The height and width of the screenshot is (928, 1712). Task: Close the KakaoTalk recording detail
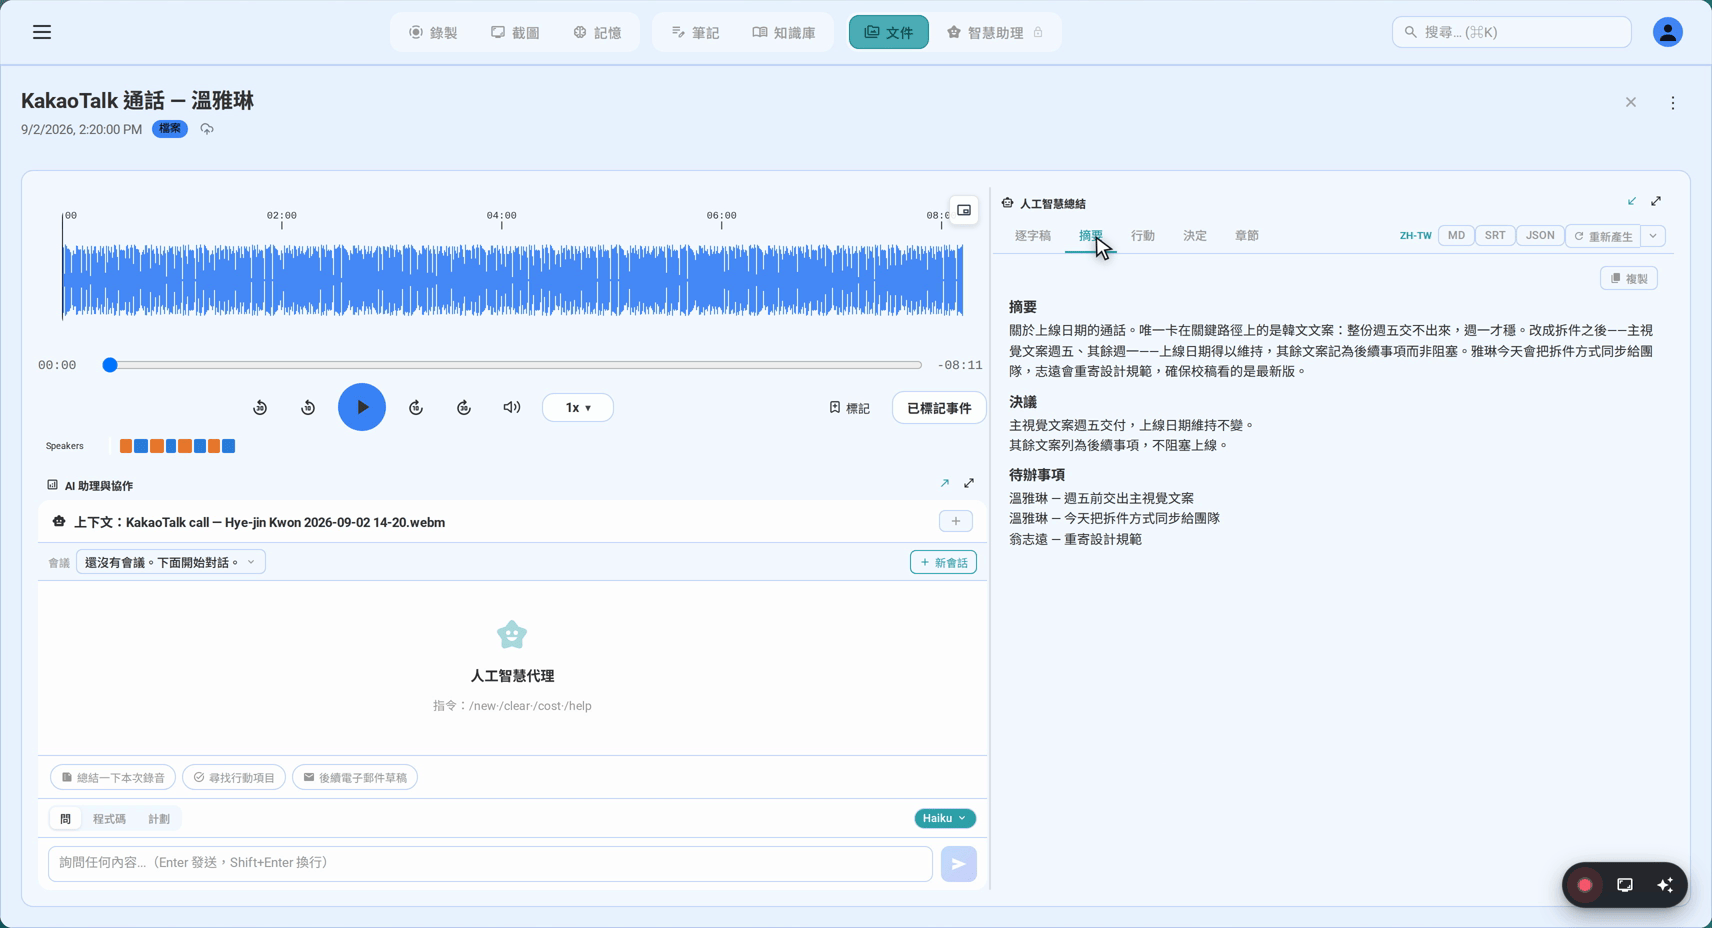(1631, 102)
